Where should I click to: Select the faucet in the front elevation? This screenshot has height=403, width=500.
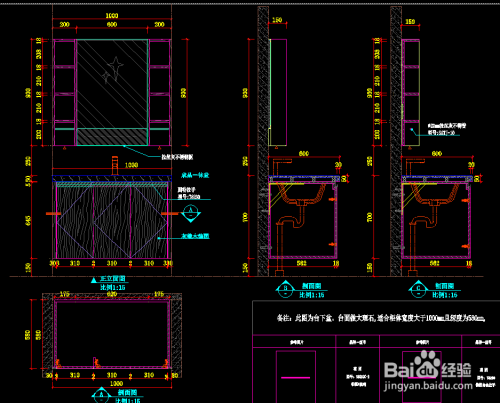pyautogui.click(x=115, y=165)
